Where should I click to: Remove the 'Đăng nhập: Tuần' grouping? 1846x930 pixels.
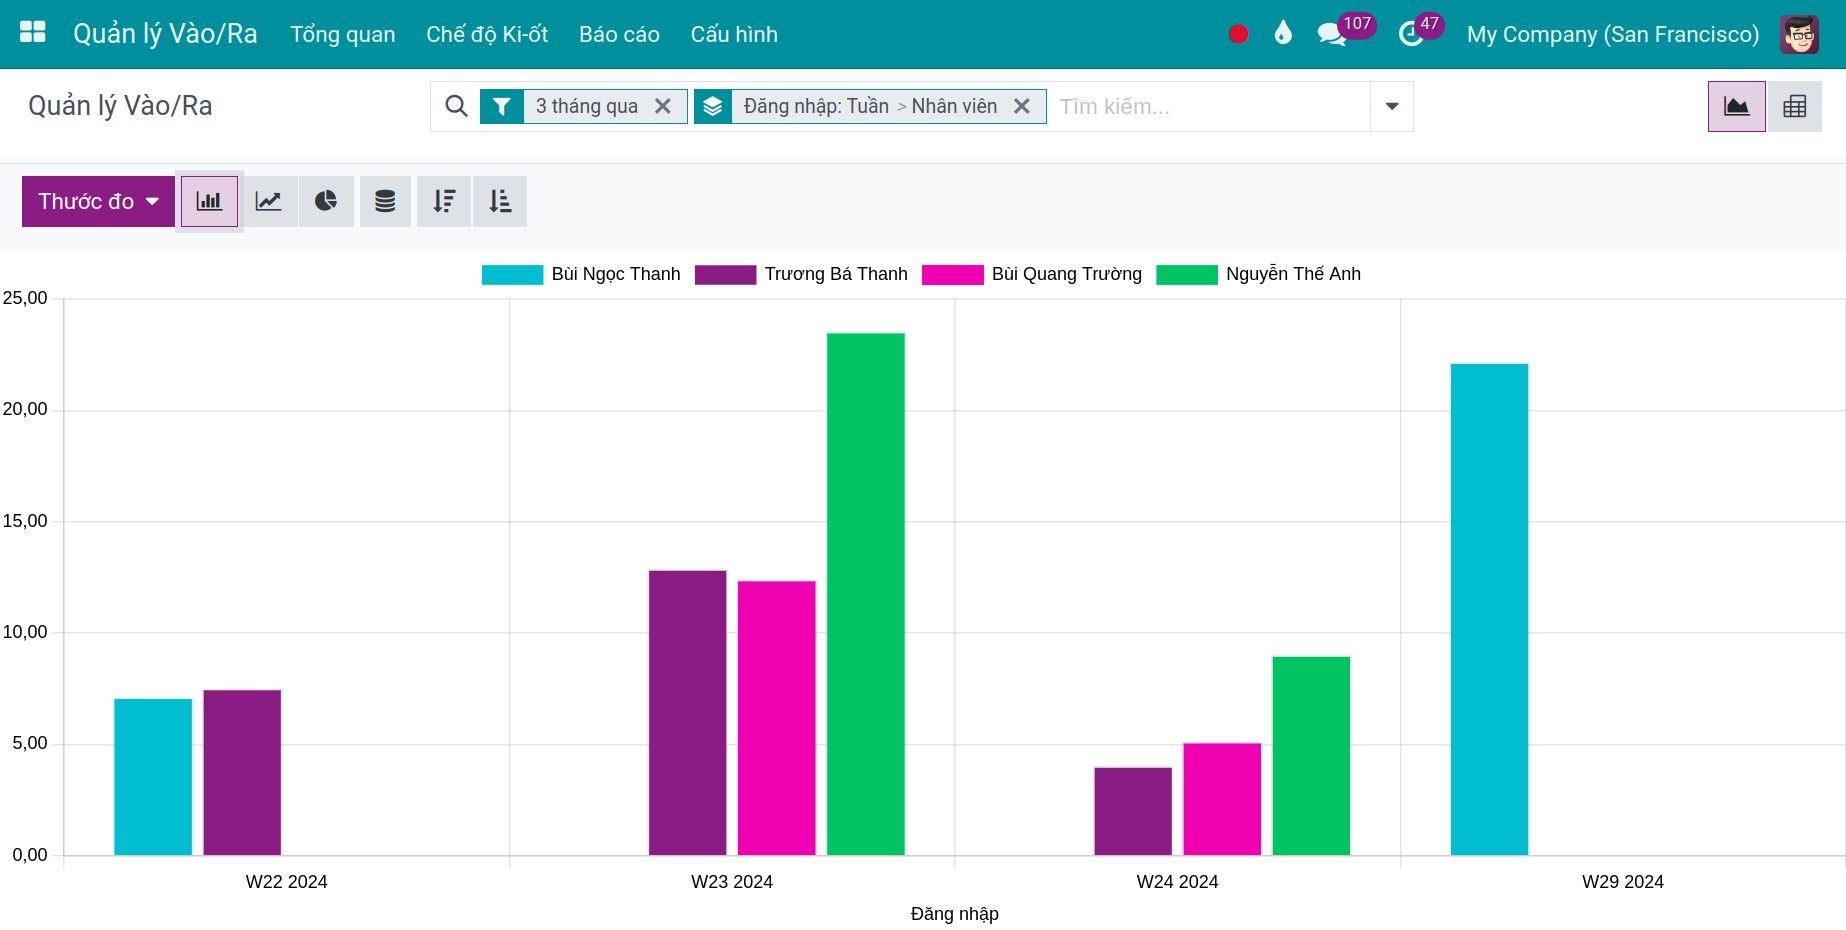pyautogui.click(x=1021, y=106)
